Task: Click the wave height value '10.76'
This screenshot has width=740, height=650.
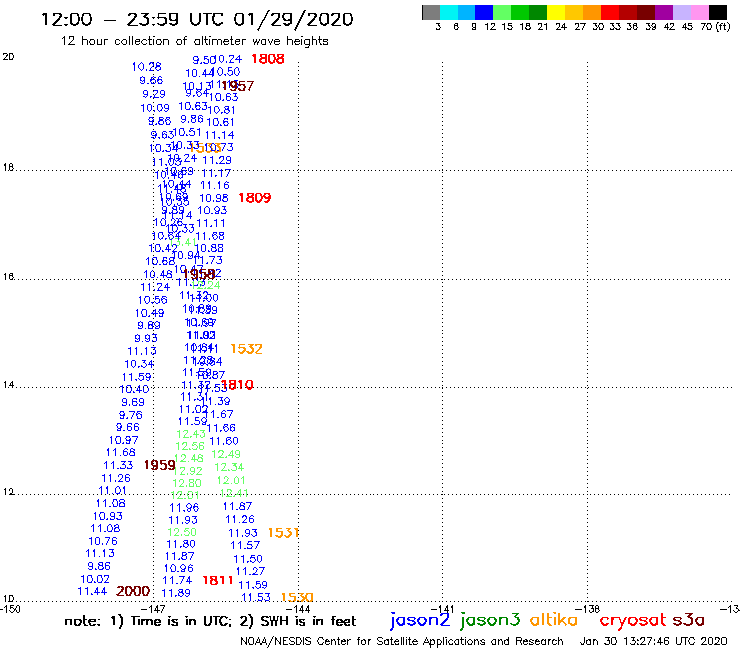Action: coord(103,541)
